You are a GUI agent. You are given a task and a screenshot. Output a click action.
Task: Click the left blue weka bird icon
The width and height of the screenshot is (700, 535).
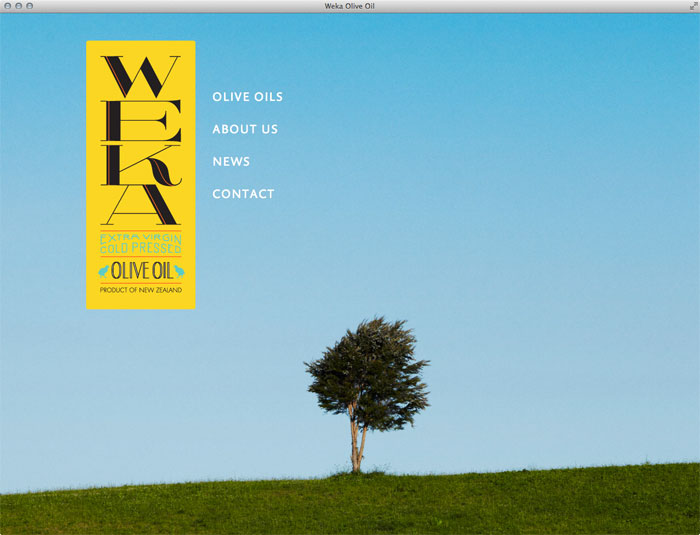103,271
